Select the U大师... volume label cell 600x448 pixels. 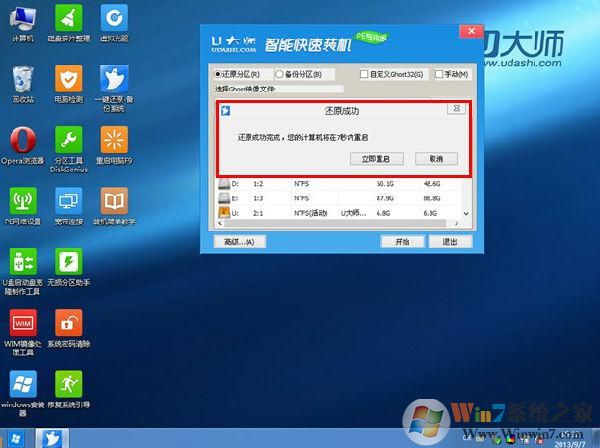[x=354, y=213]
